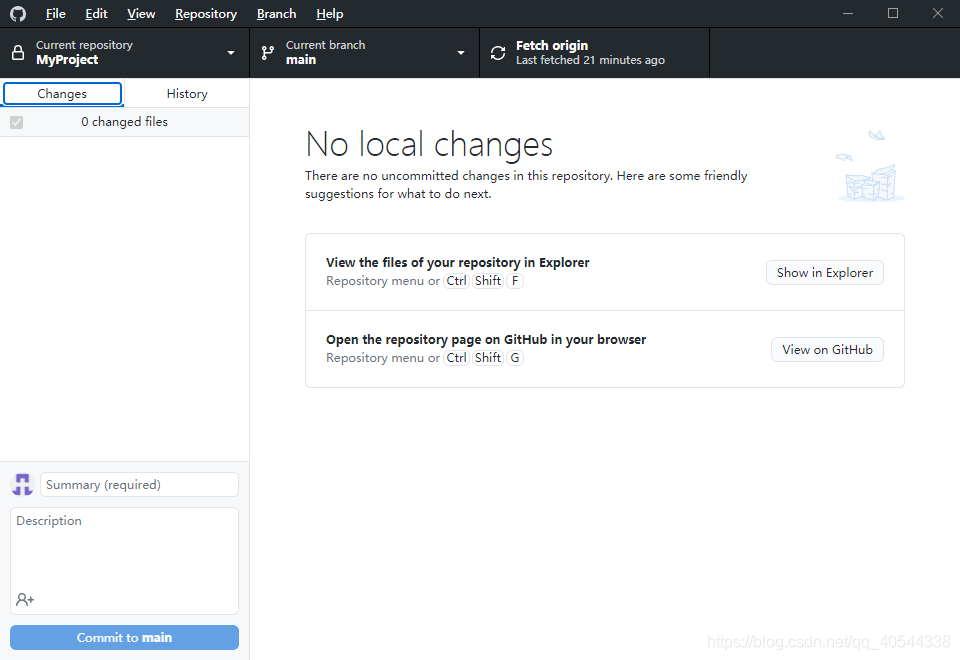Open the Branch menu
The height and width of the screenshot is (660, 960).
click(276, 13)
